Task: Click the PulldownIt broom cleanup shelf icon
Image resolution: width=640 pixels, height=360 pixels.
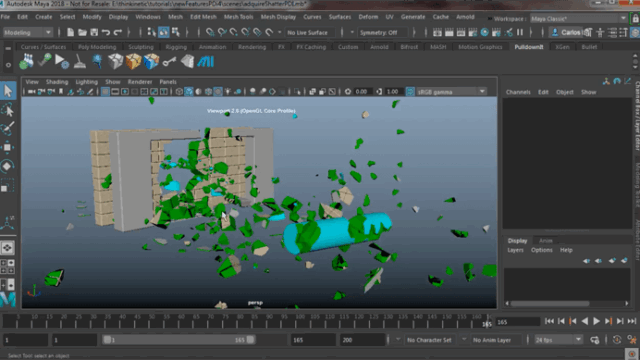Action: click(x=80, y=62)
